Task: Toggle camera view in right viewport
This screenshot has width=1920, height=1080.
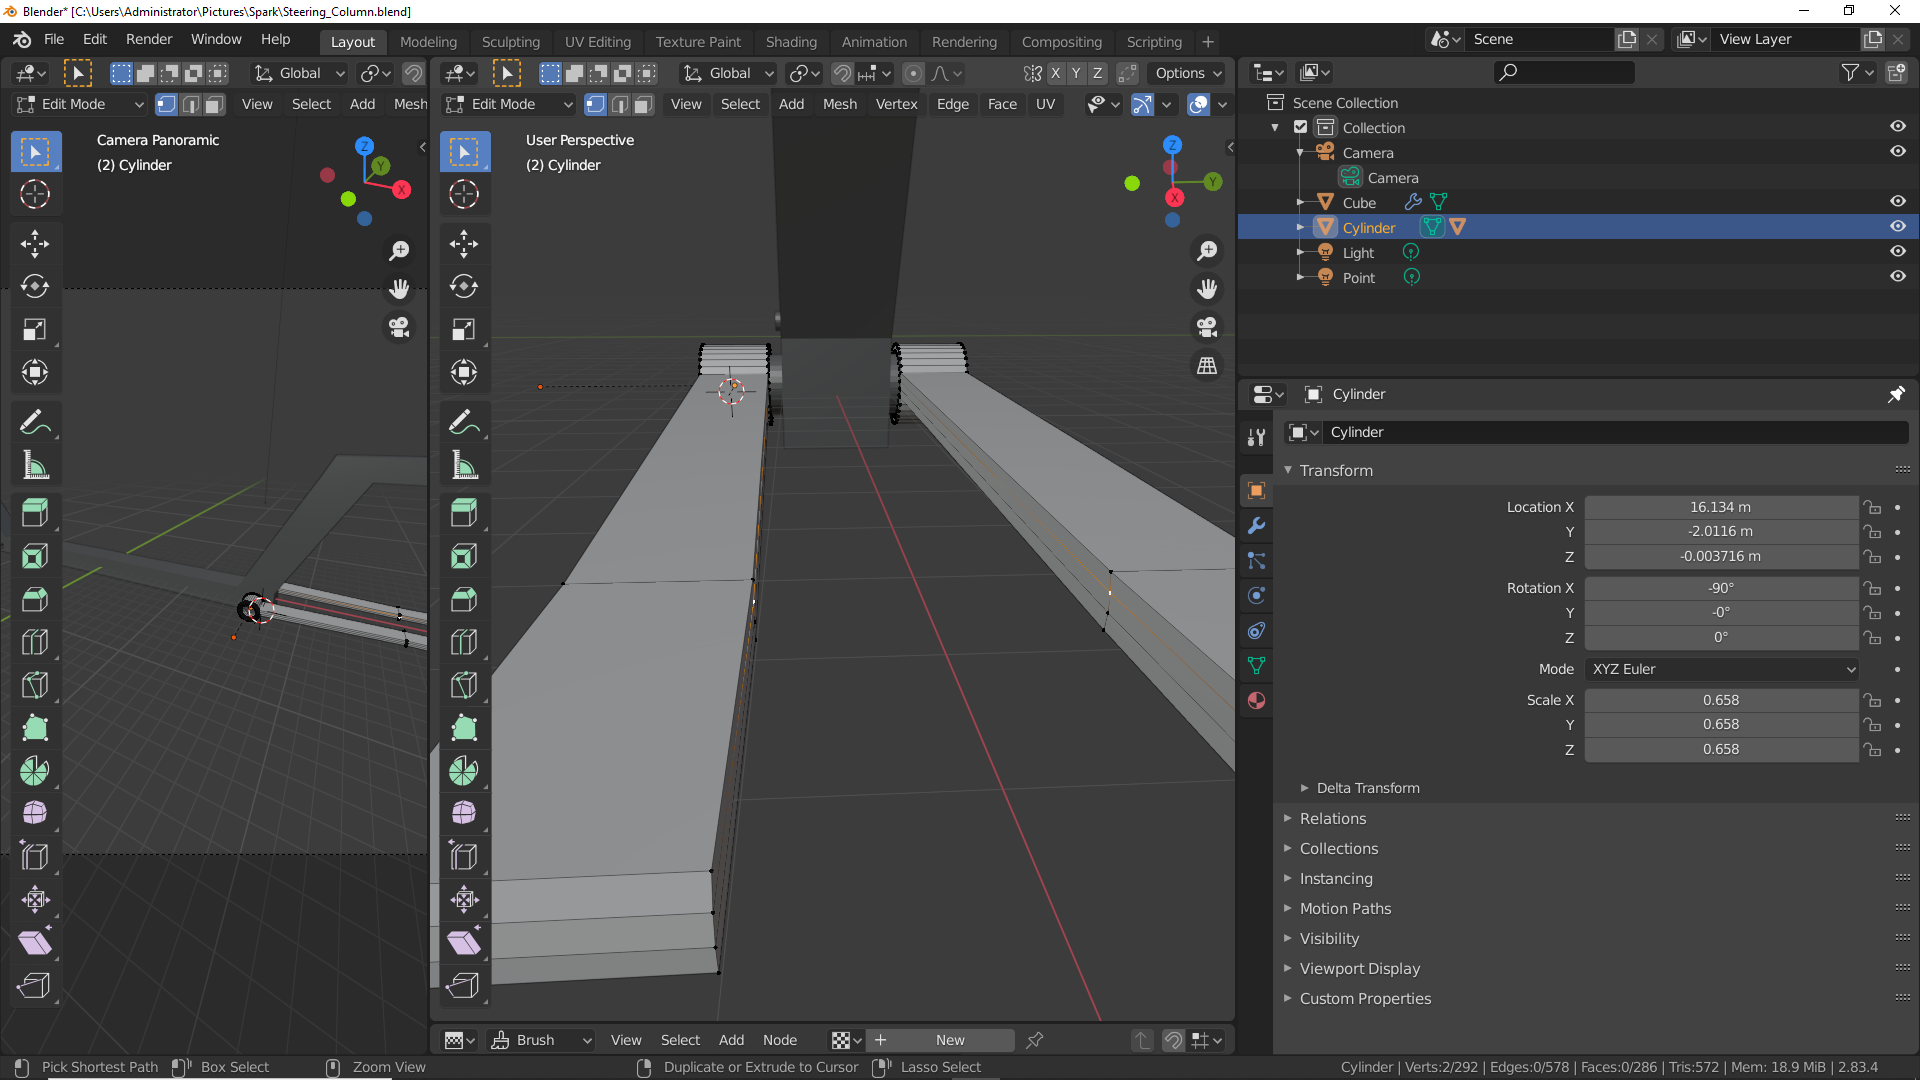Action: (1207, 327)
